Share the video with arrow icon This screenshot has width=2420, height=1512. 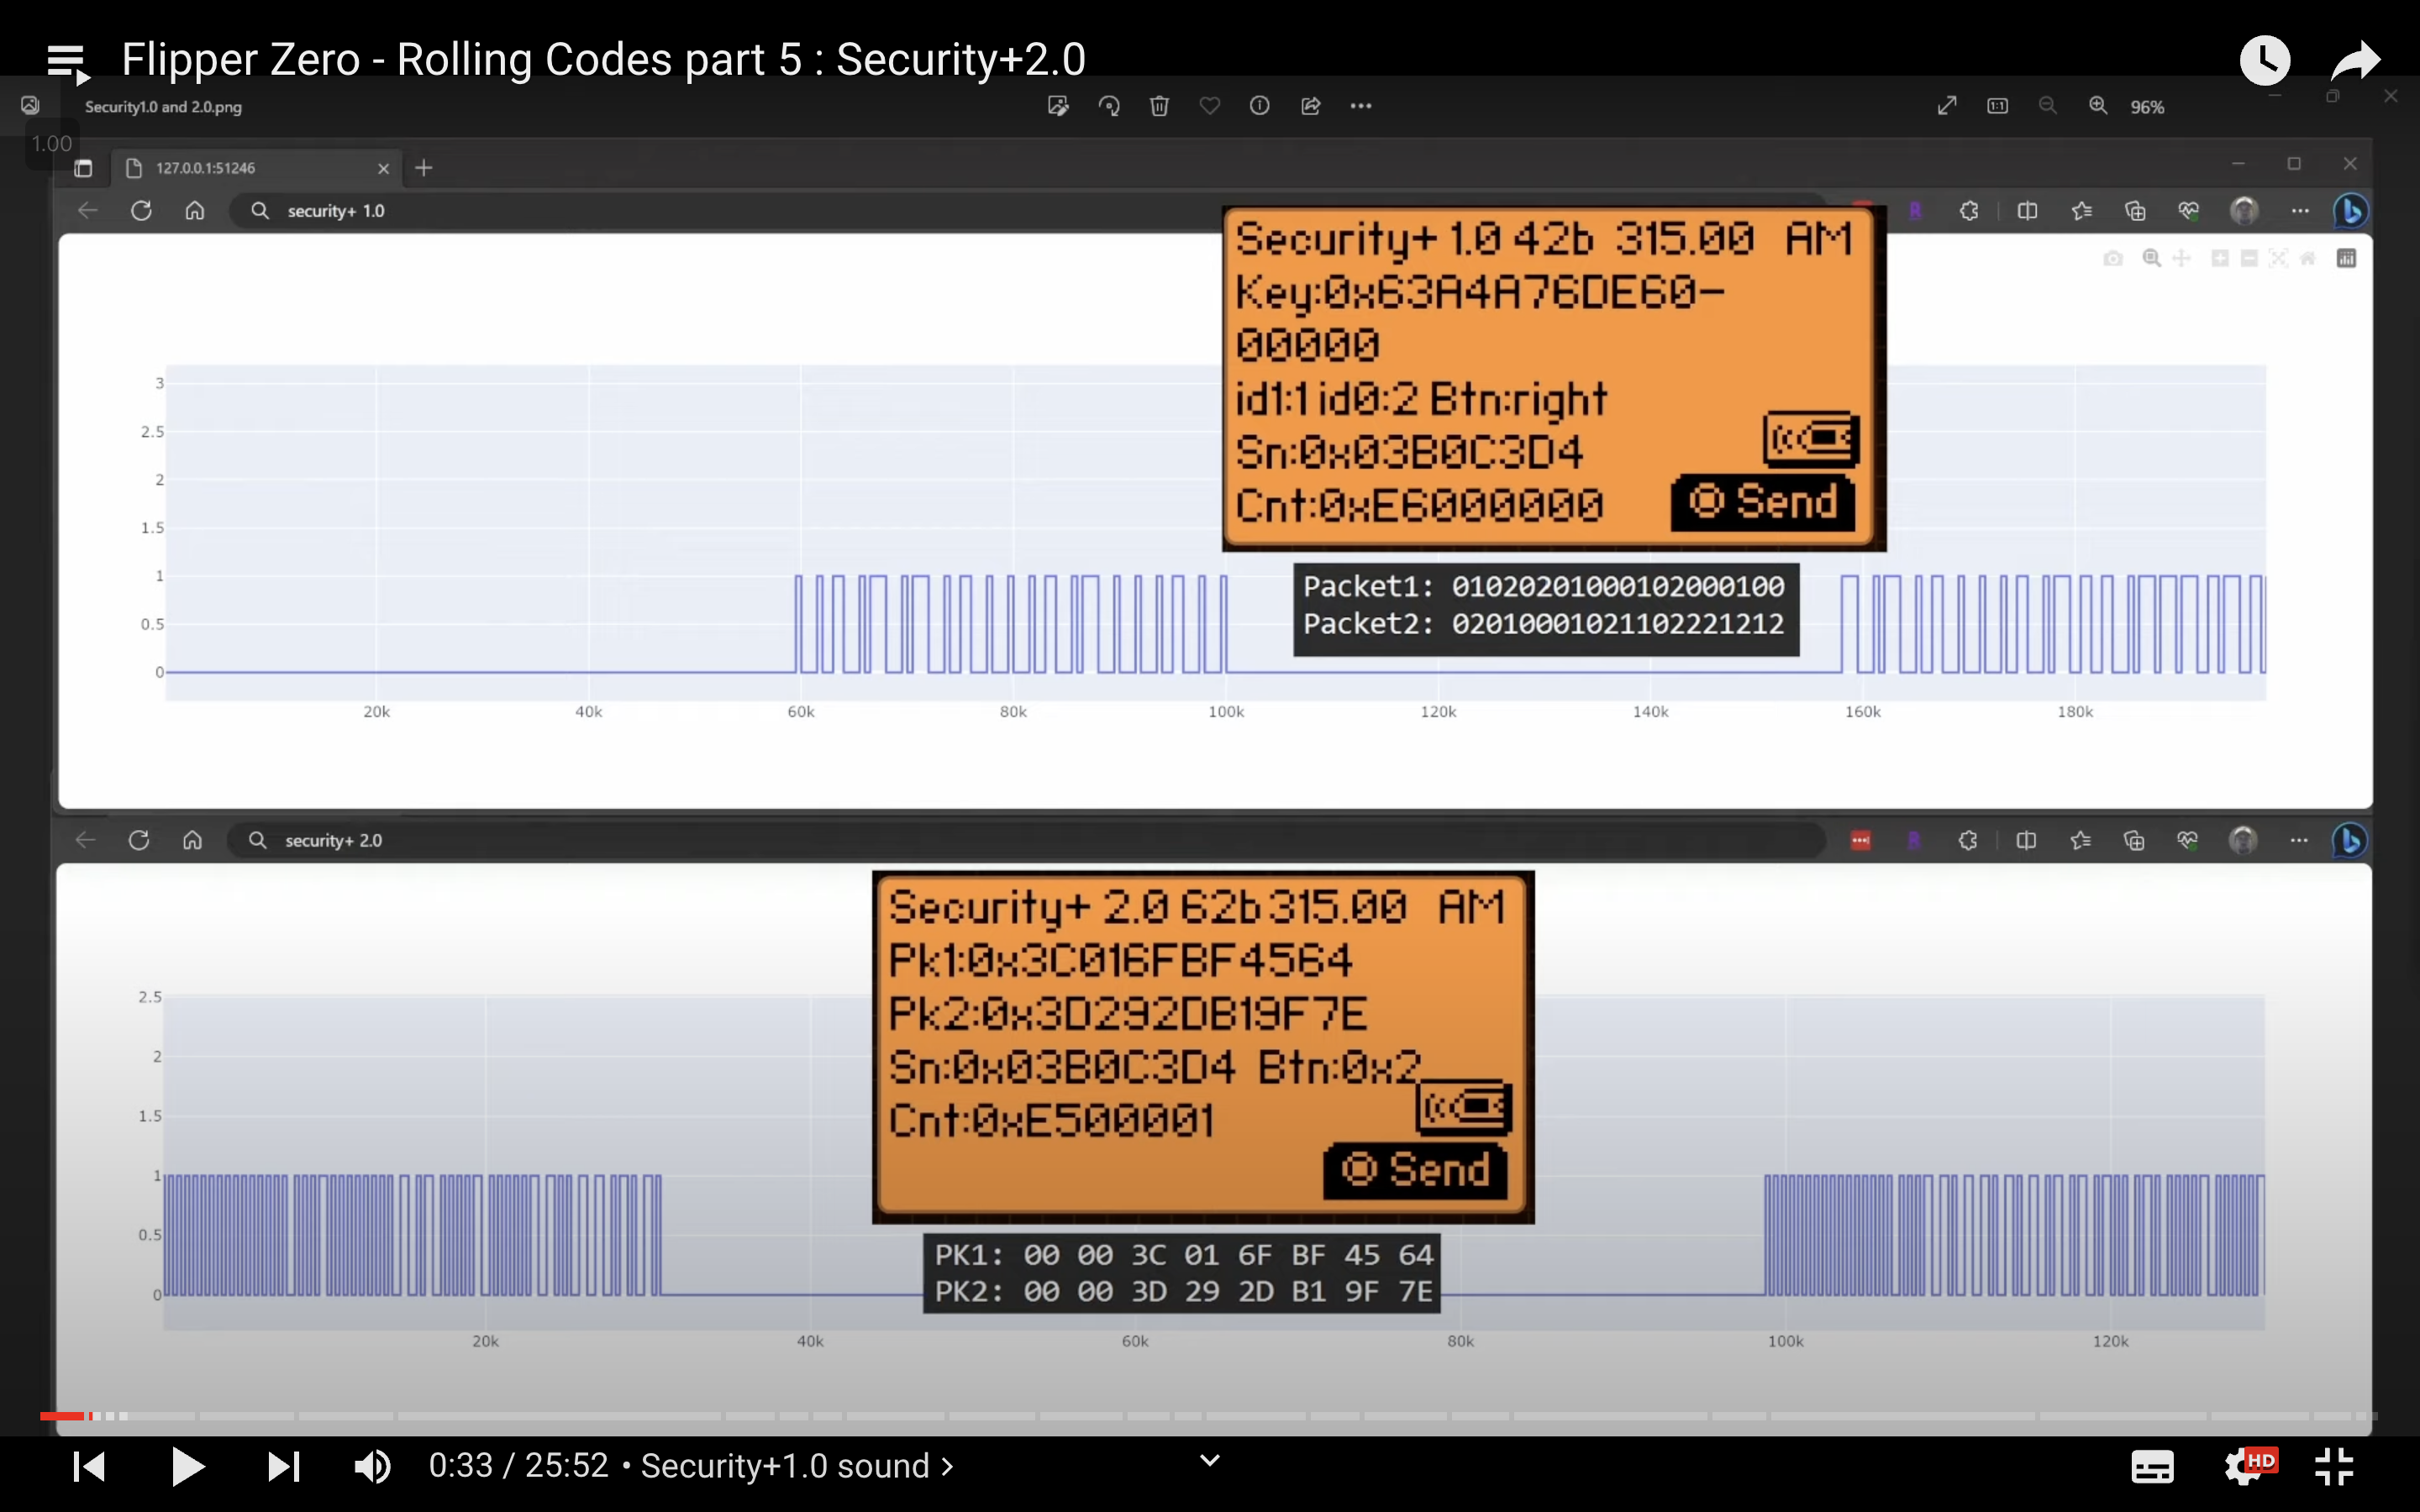2355,60
